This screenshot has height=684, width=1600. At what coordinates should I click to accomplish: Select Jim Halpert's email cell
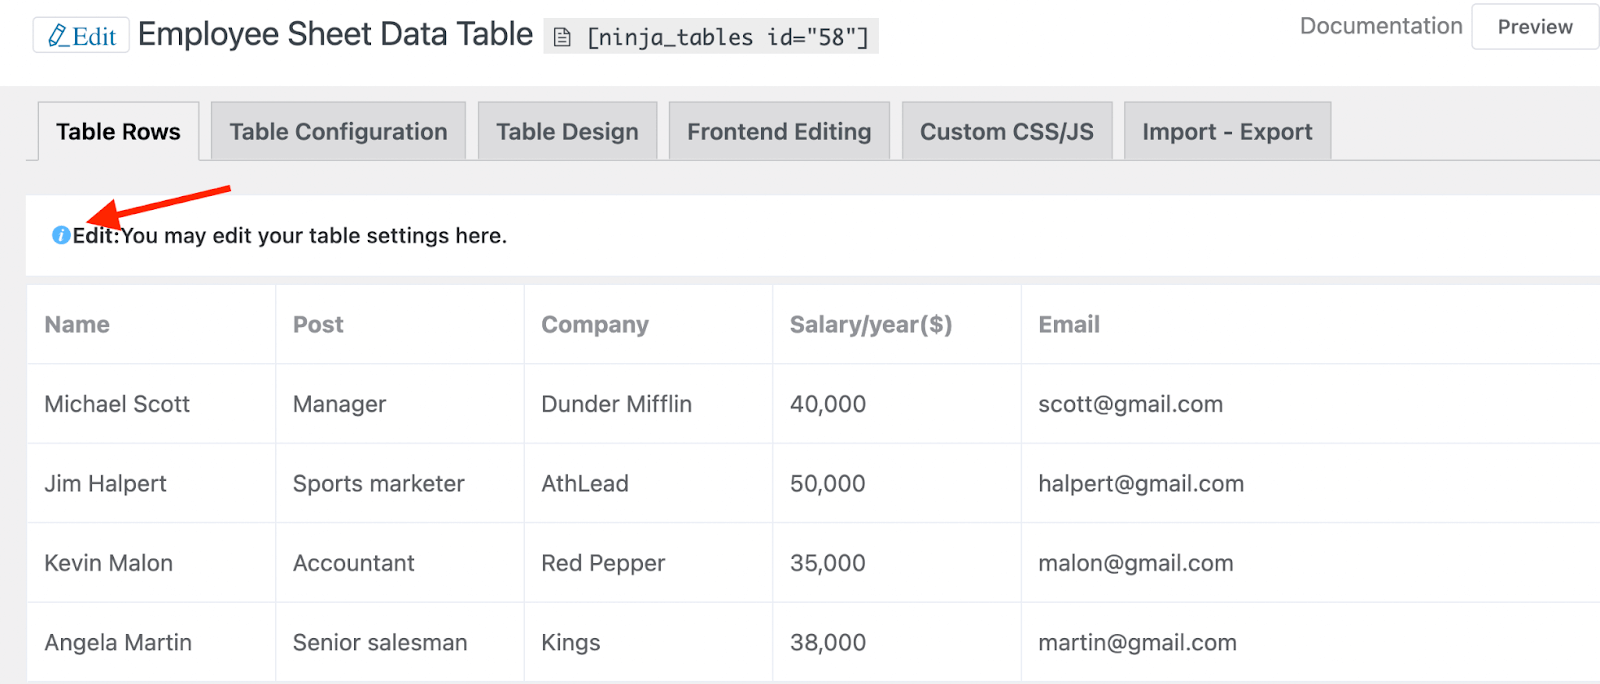1140,483
